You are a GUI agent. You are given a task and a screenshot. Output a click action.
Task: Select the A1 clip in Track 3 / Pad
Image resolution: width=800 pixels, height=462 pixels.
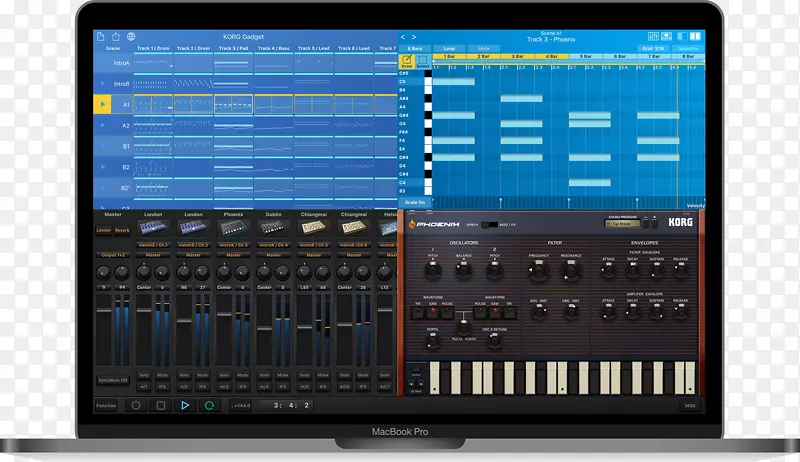(x=233, y=105)
